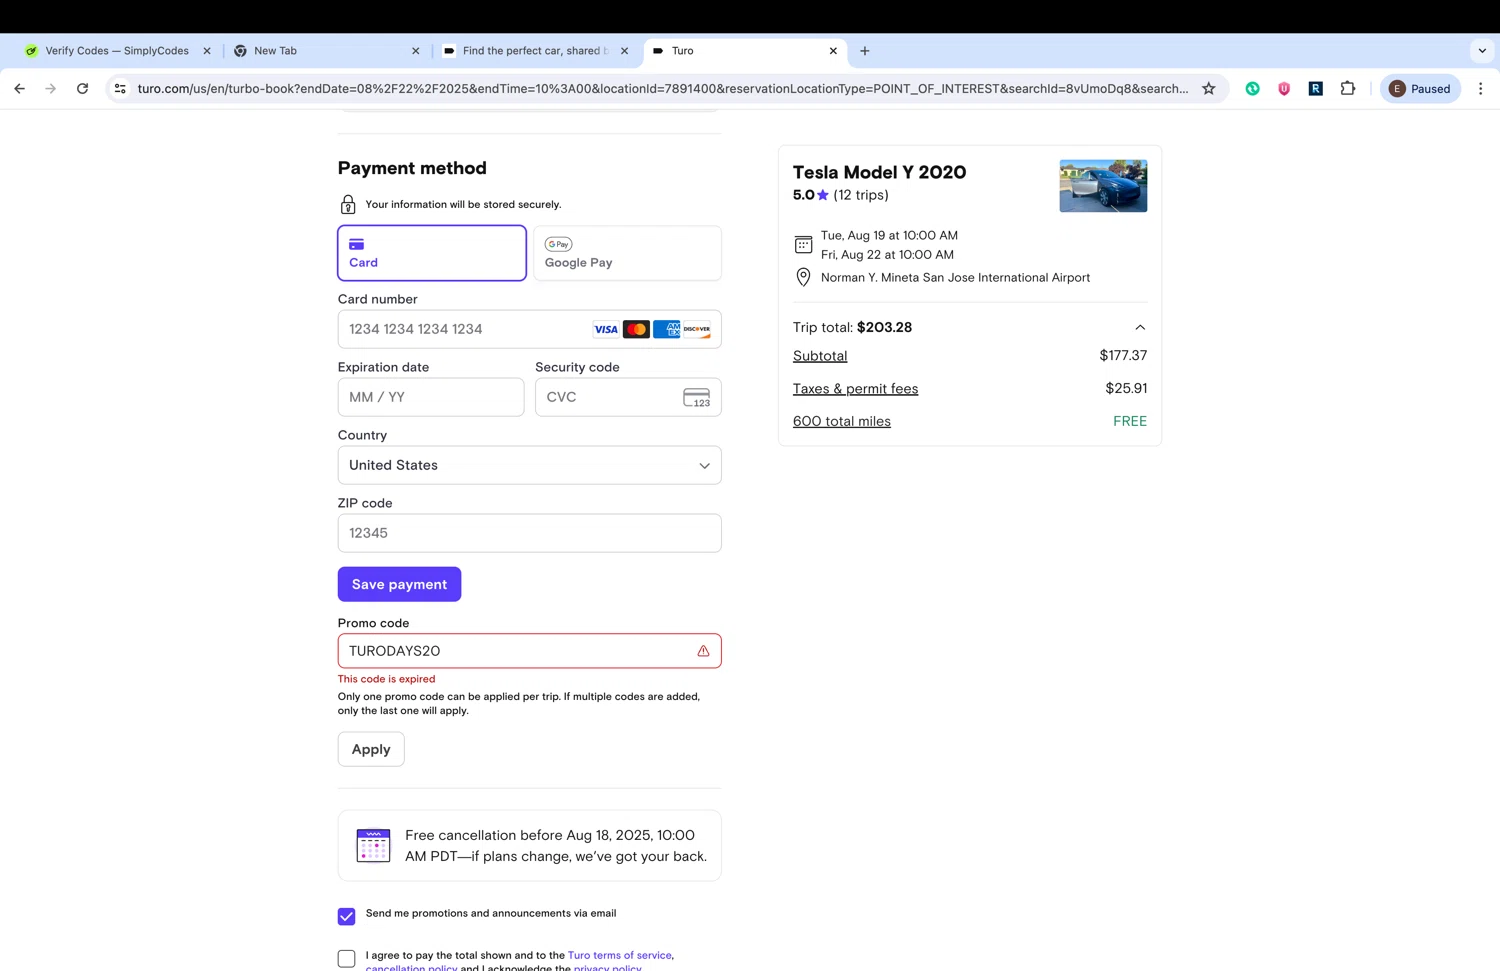This screenshot has height=971, width=1500.
Task: Open the Country dropdown
Action: 529,465
